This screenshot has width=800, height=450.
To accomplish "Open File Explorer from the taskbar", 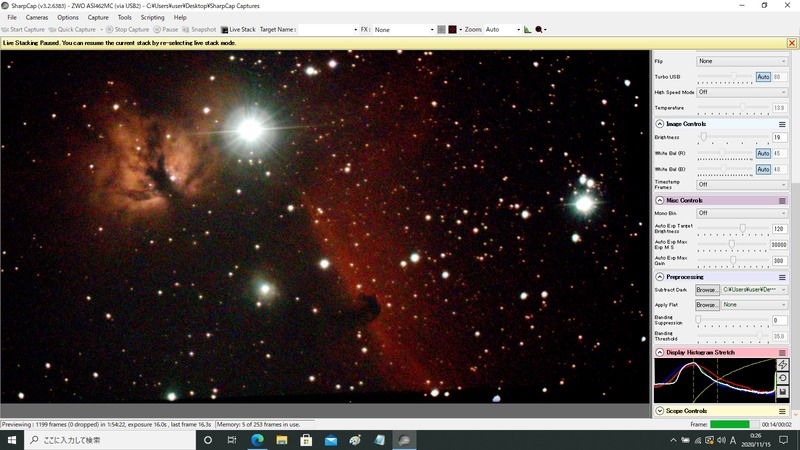I will [x=282, y=440].
